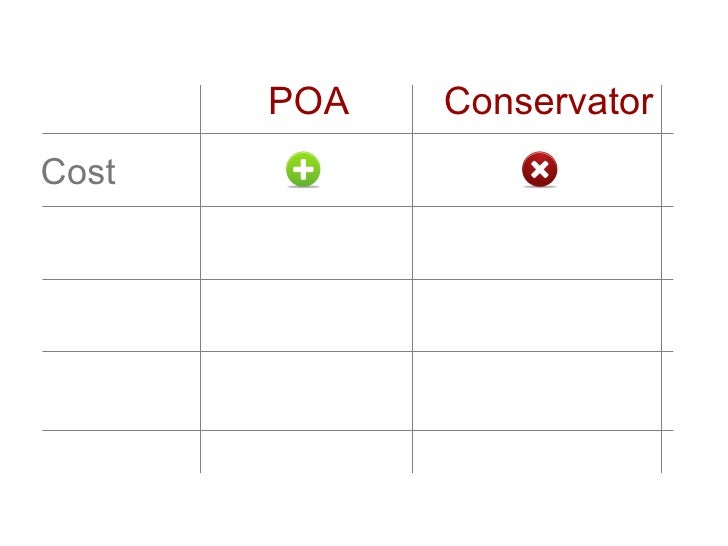Click the vertical divider between POA and Conservator headers
The height and width of the screenshot is (546, 728).
click(x=412, y=109)
